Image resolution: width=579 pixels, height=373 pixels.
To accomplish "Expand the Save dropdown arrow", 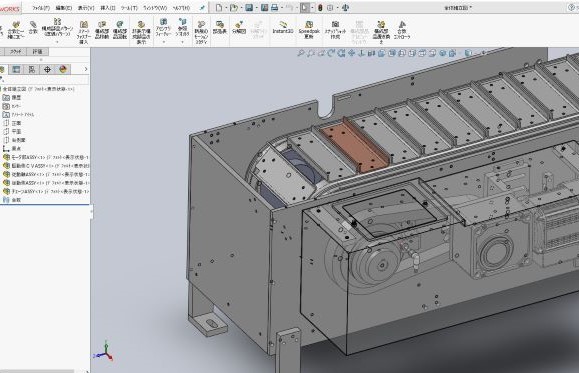I will (256, 8).
